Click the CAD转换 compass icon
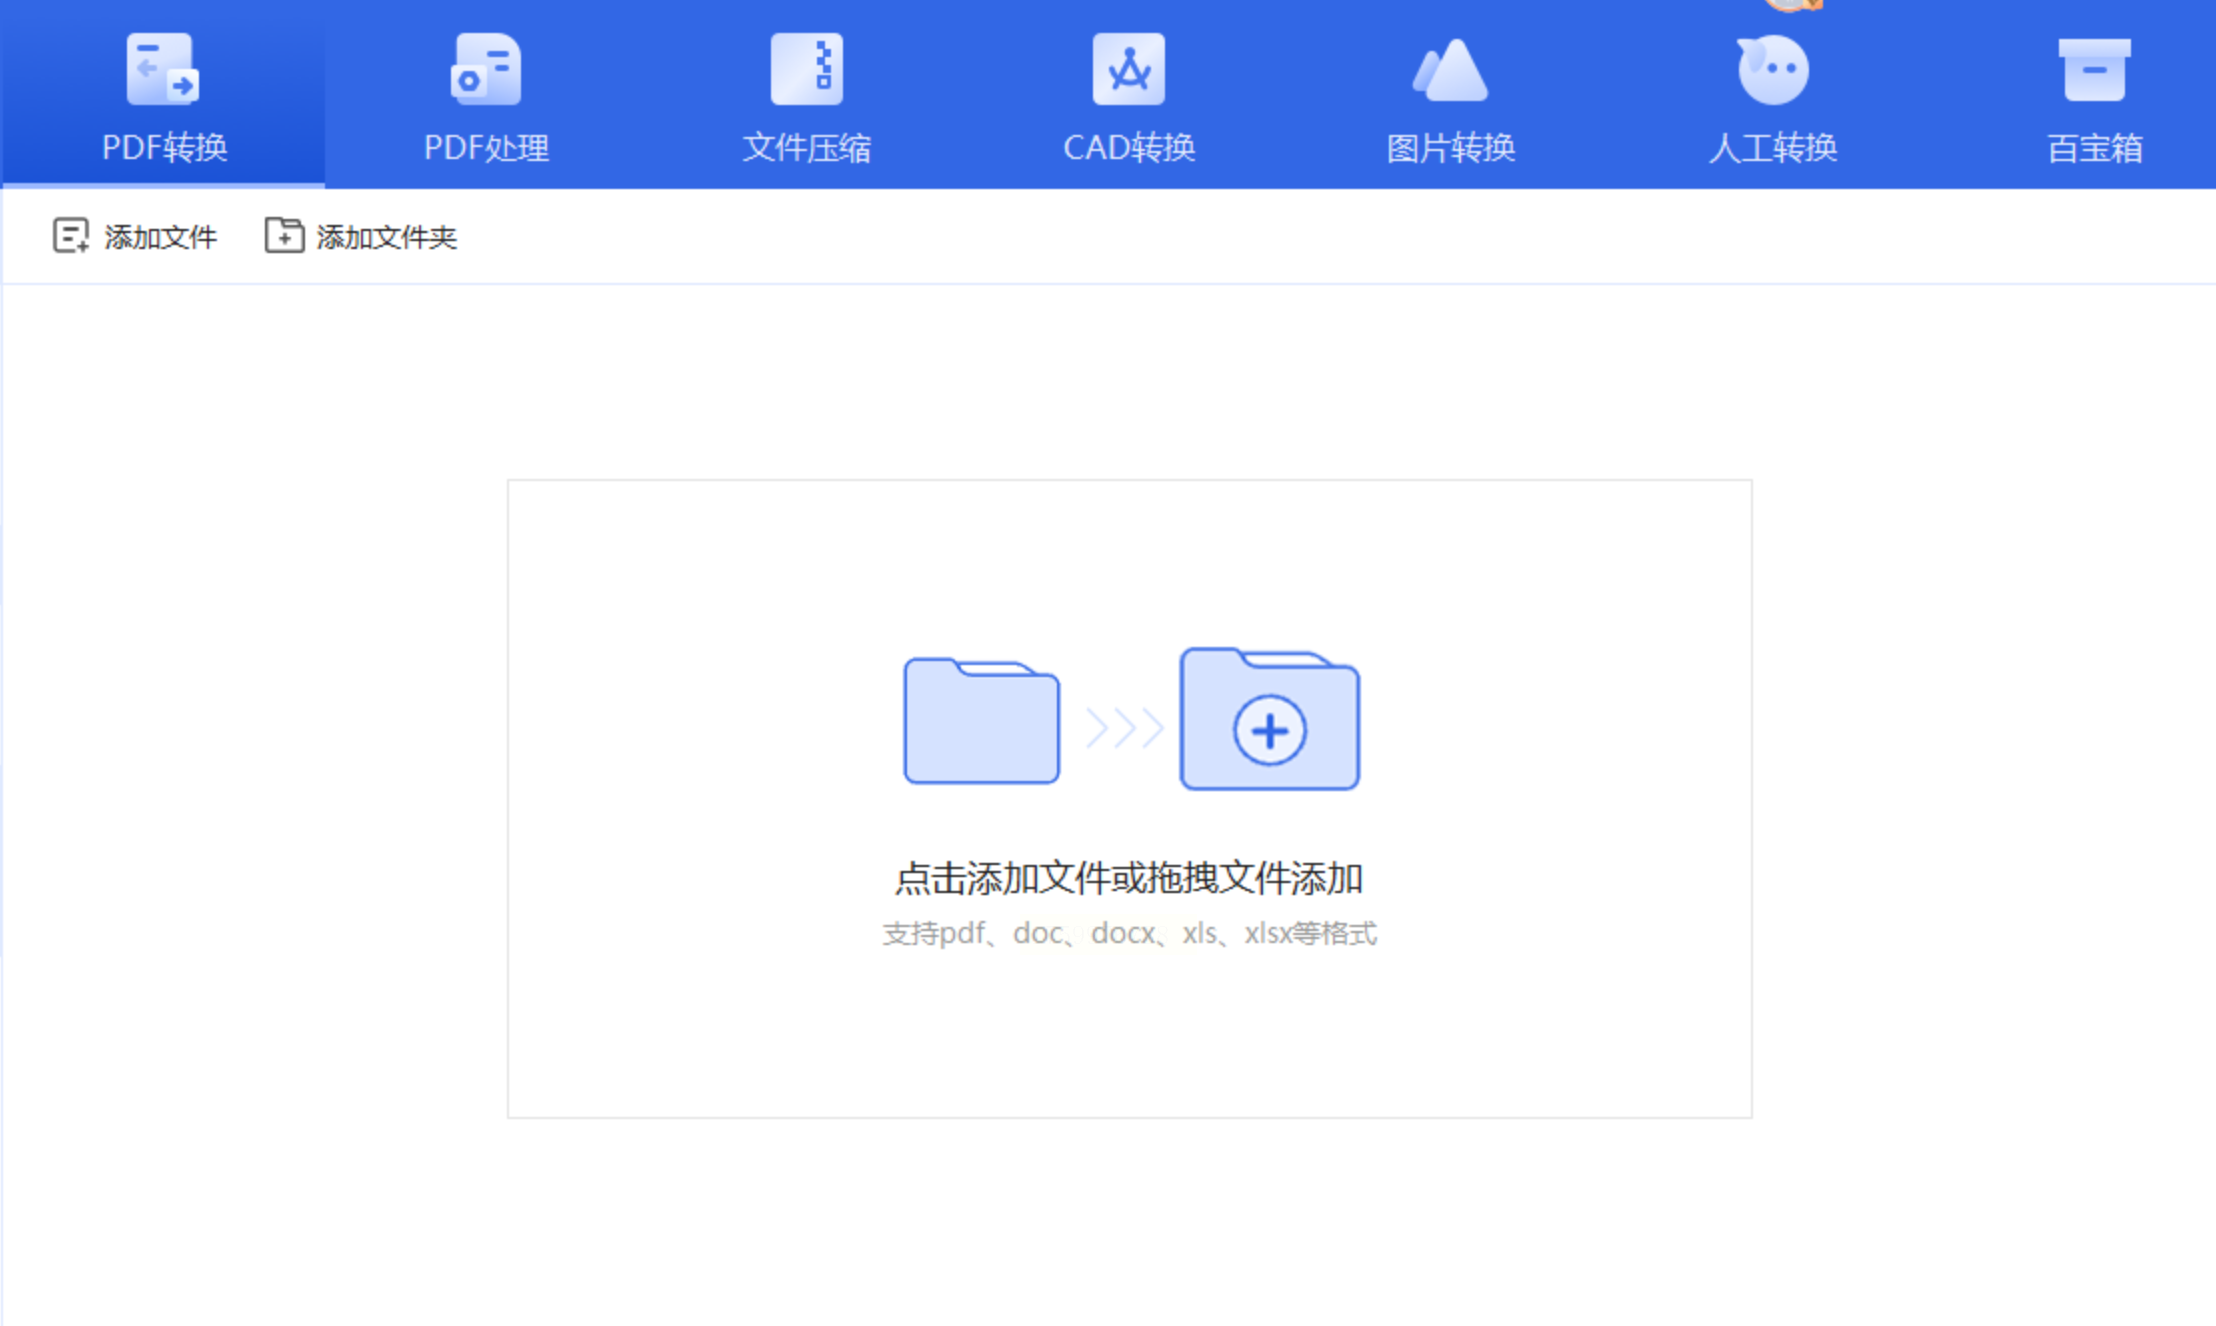 [x=1129, y=69]
